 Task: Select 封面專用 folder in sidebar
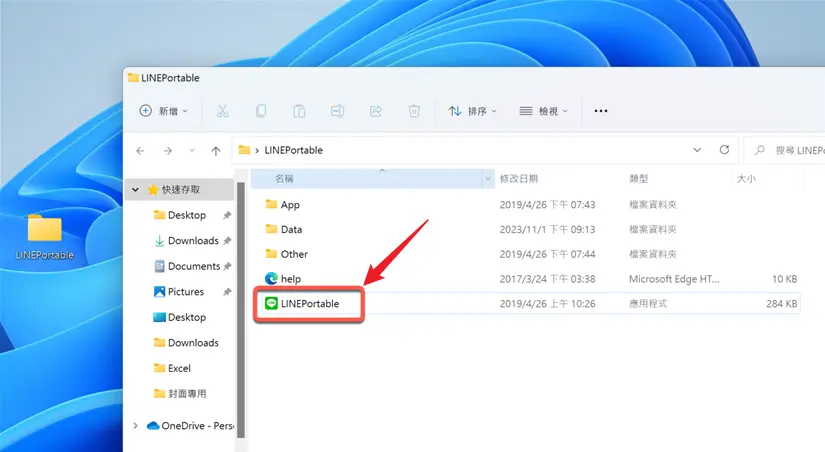(180, 394)
